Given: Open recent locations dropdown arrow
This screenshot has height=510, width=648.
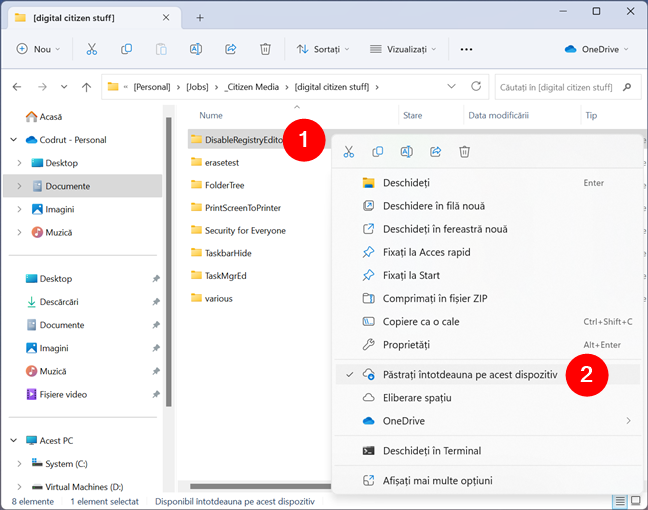Looking at the screenshot, I should pyautogui.click(x=64, y=87).
